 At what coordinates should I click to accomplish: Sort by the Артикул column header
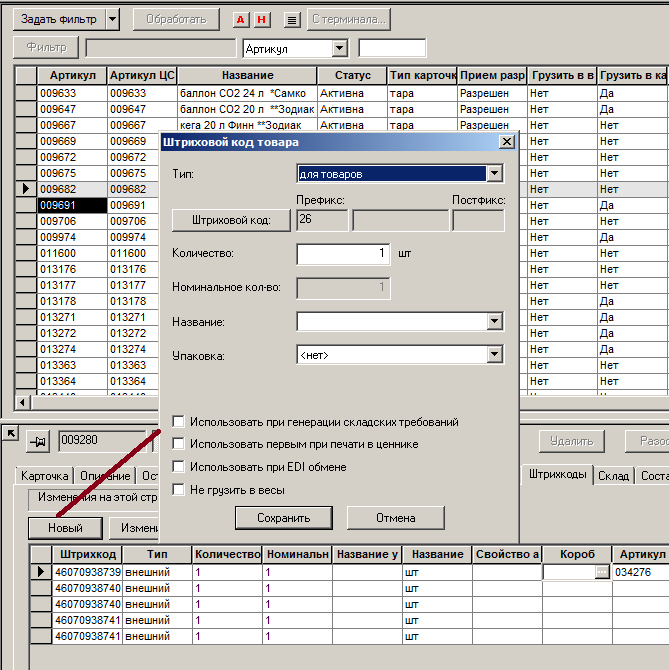(x=72, y=75)
